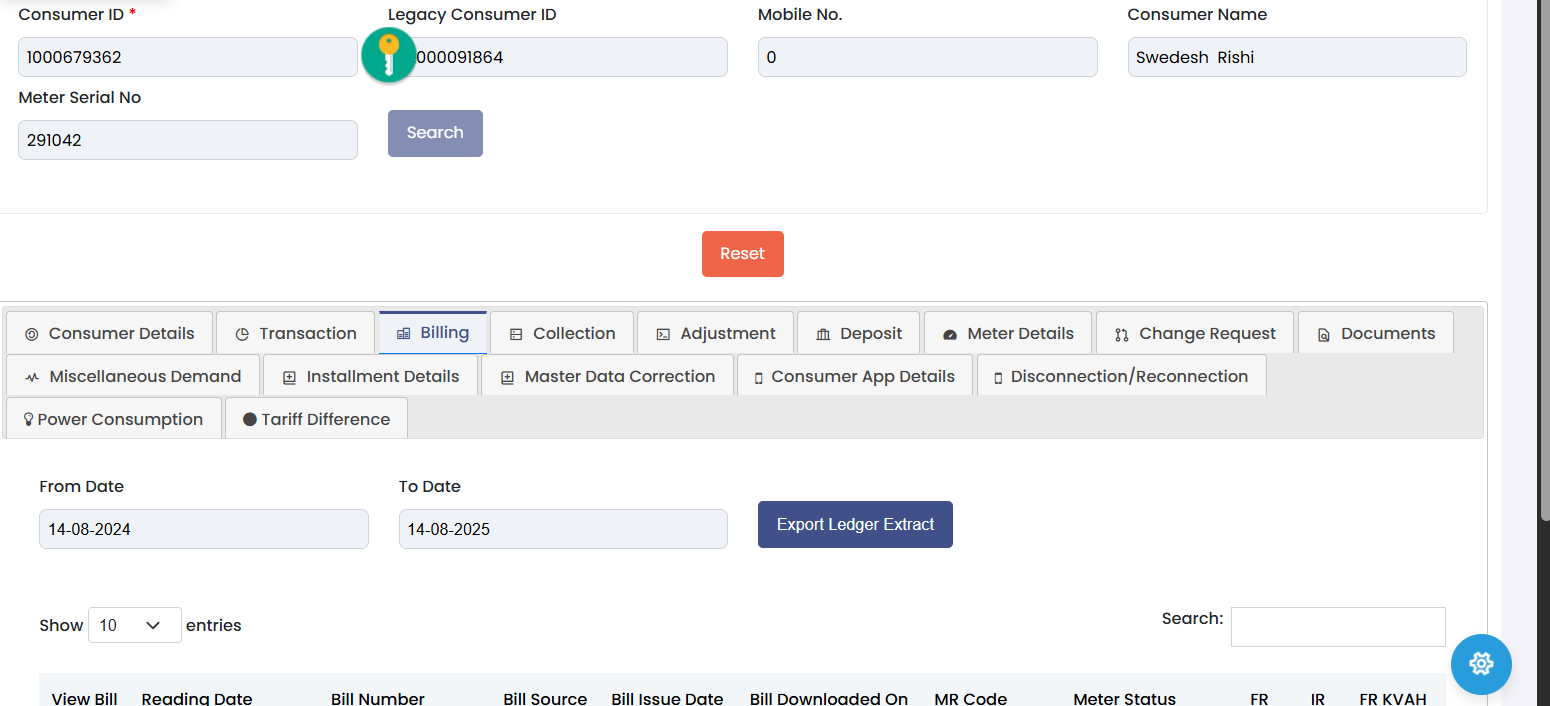Click the page vertical scrollbar
Viewport: 1550px width, 706px height.
[1543, 300]
